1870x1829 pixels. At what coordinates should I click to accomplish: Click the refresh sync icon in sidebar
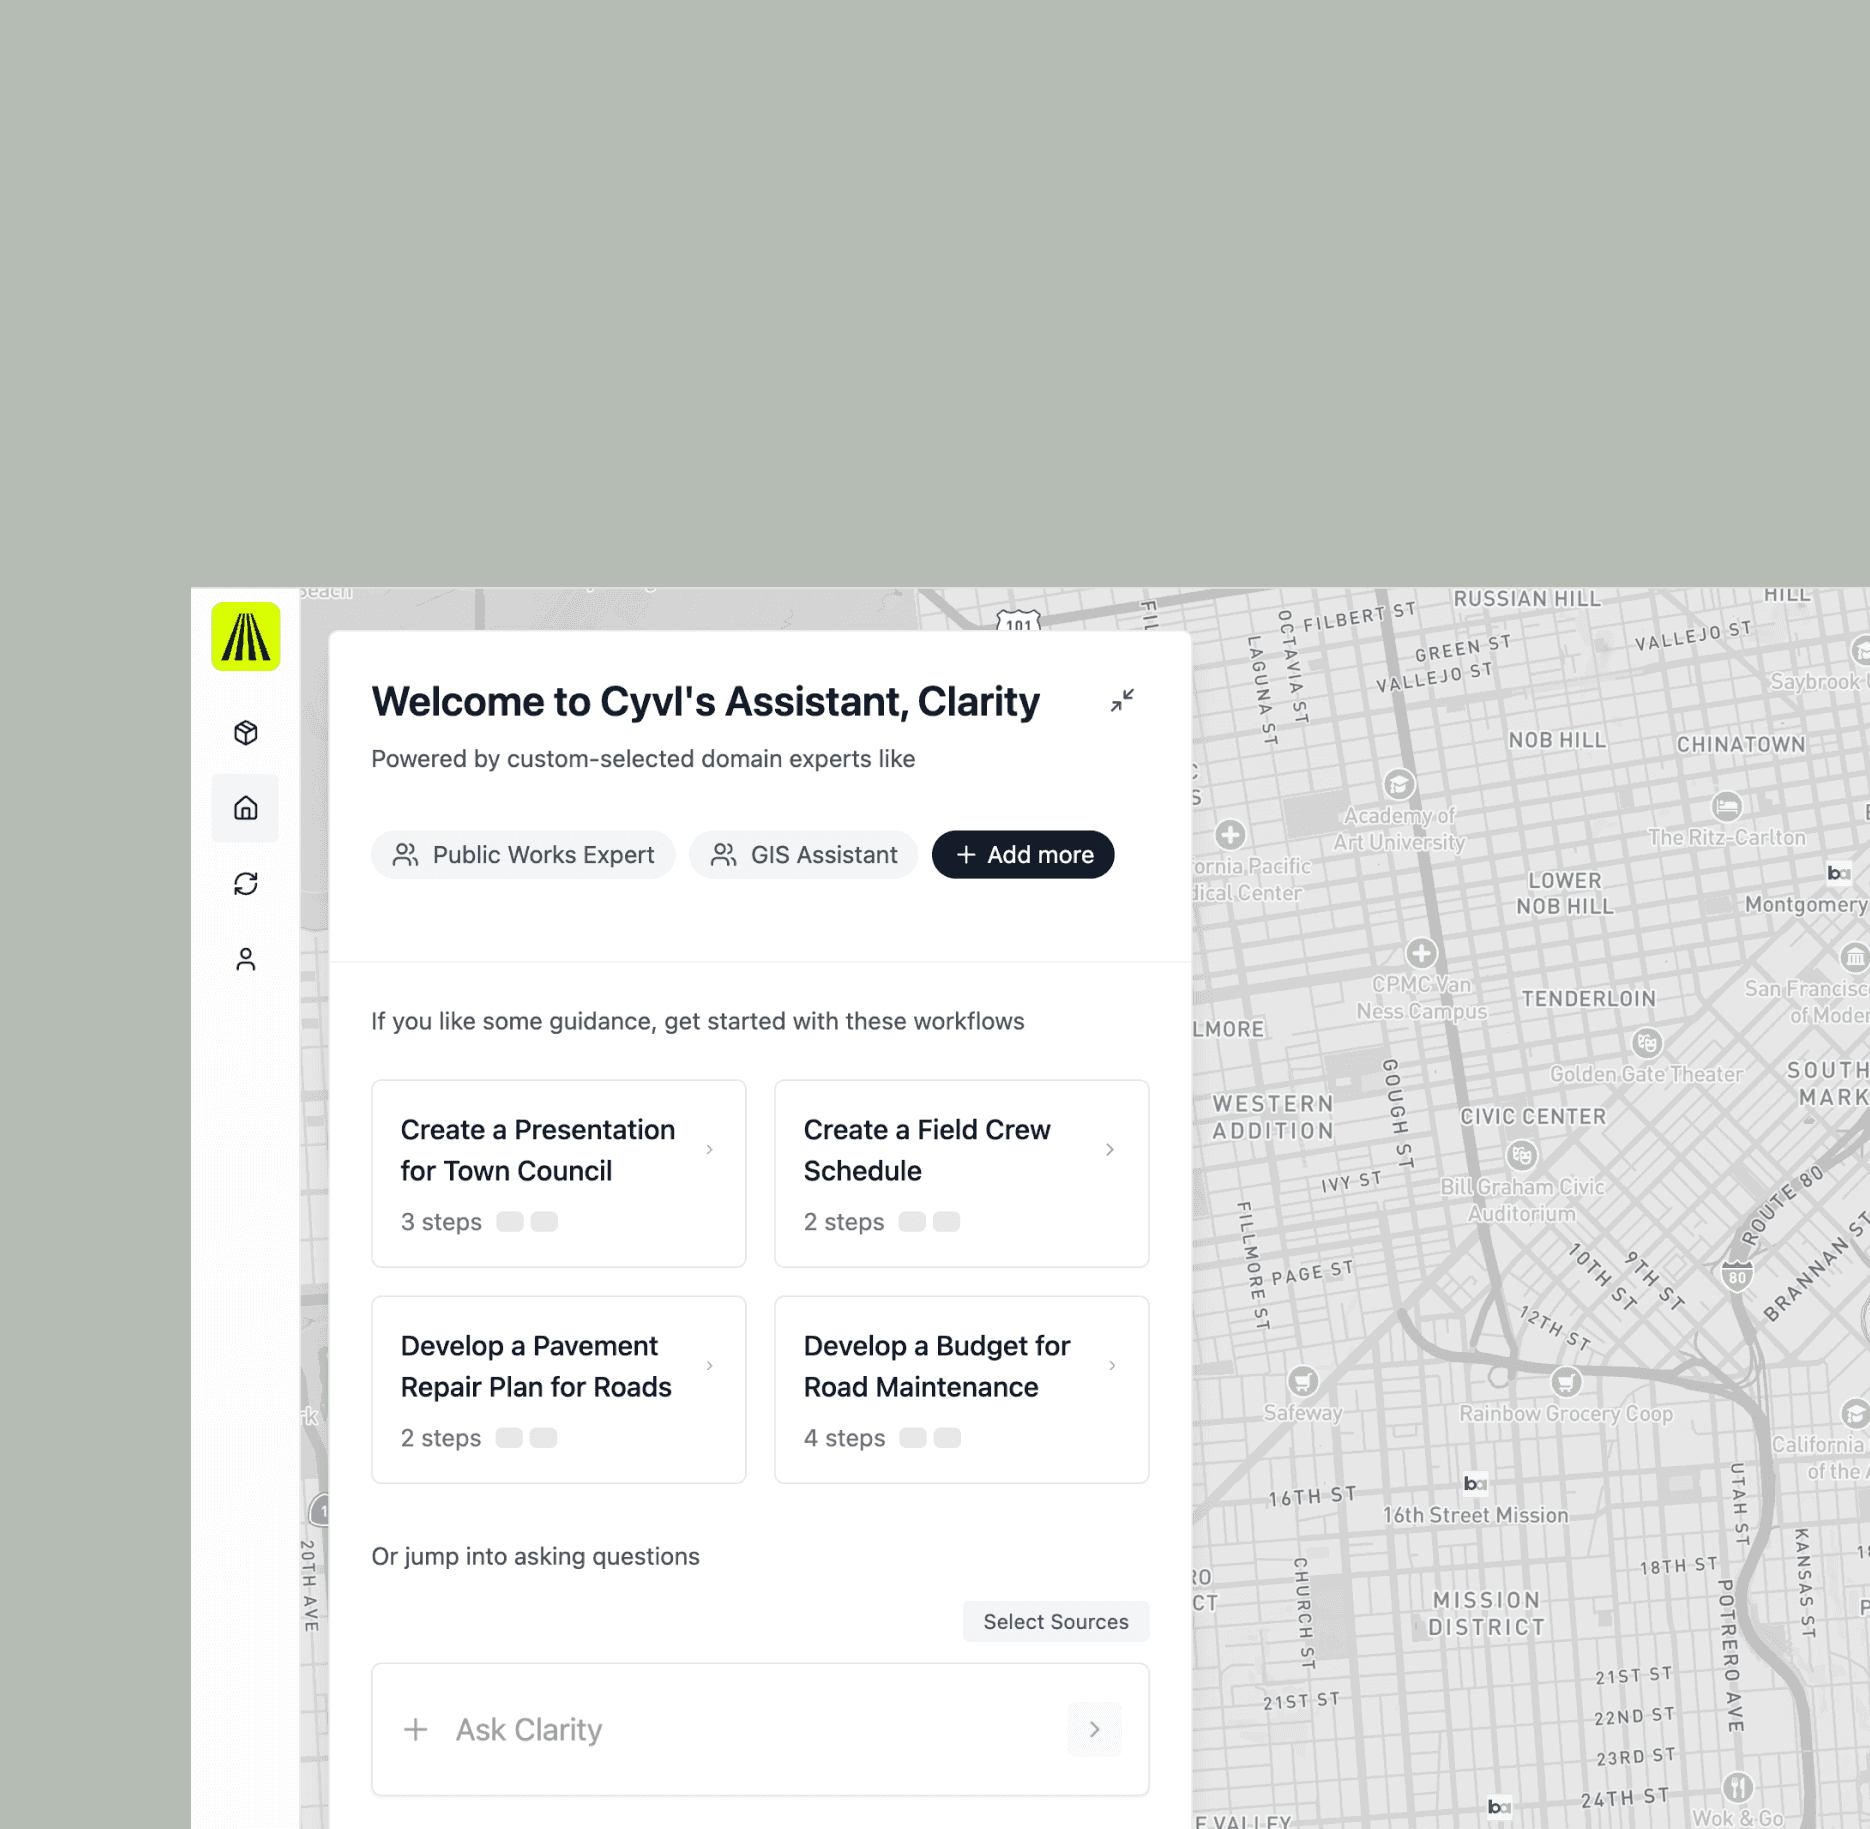click(246, 884)
